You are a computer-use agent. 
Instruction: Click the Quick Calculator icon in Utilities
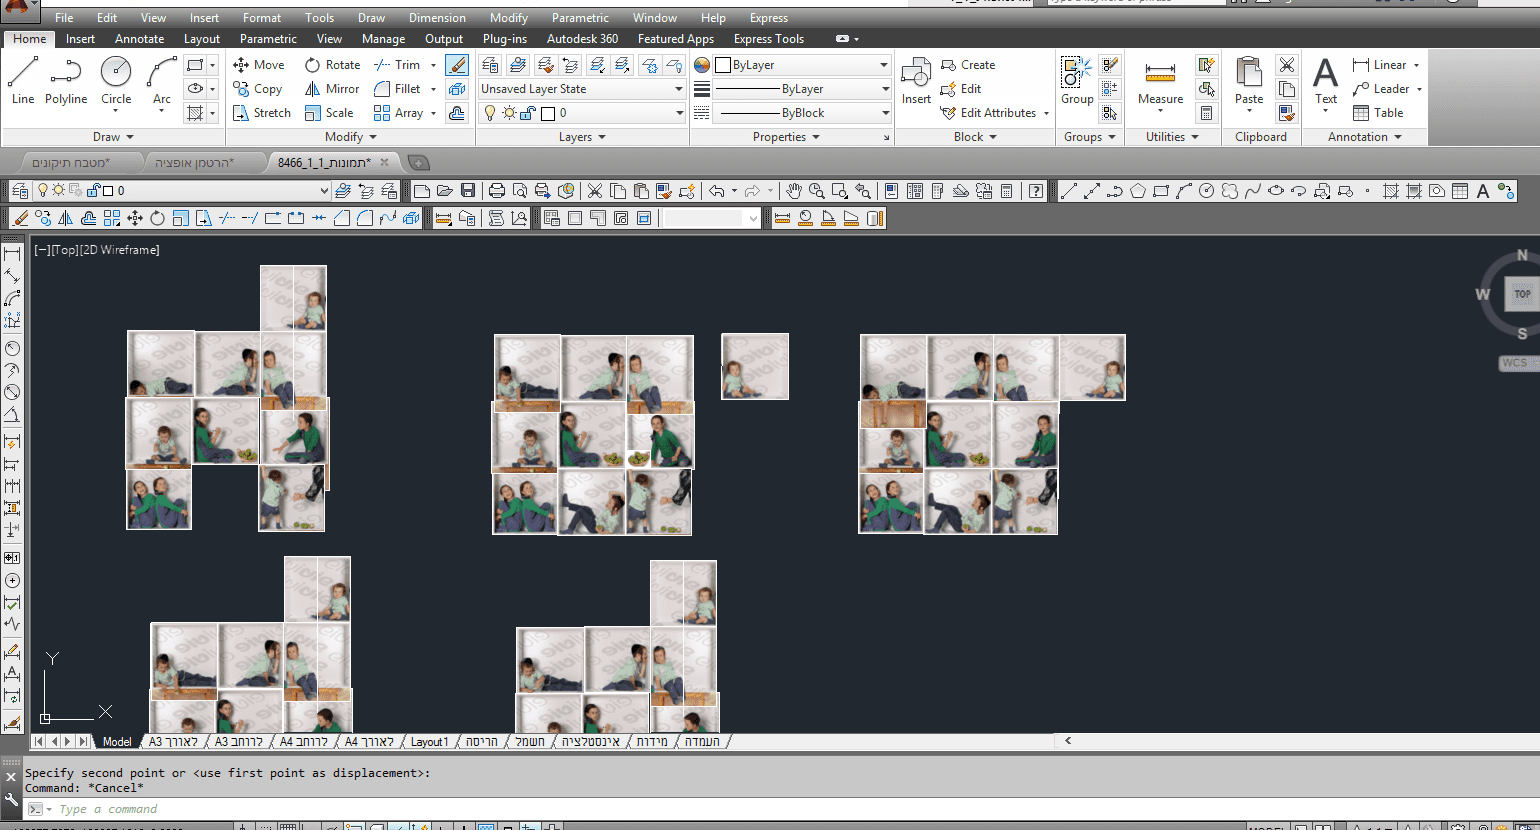tap(1207, 113)
